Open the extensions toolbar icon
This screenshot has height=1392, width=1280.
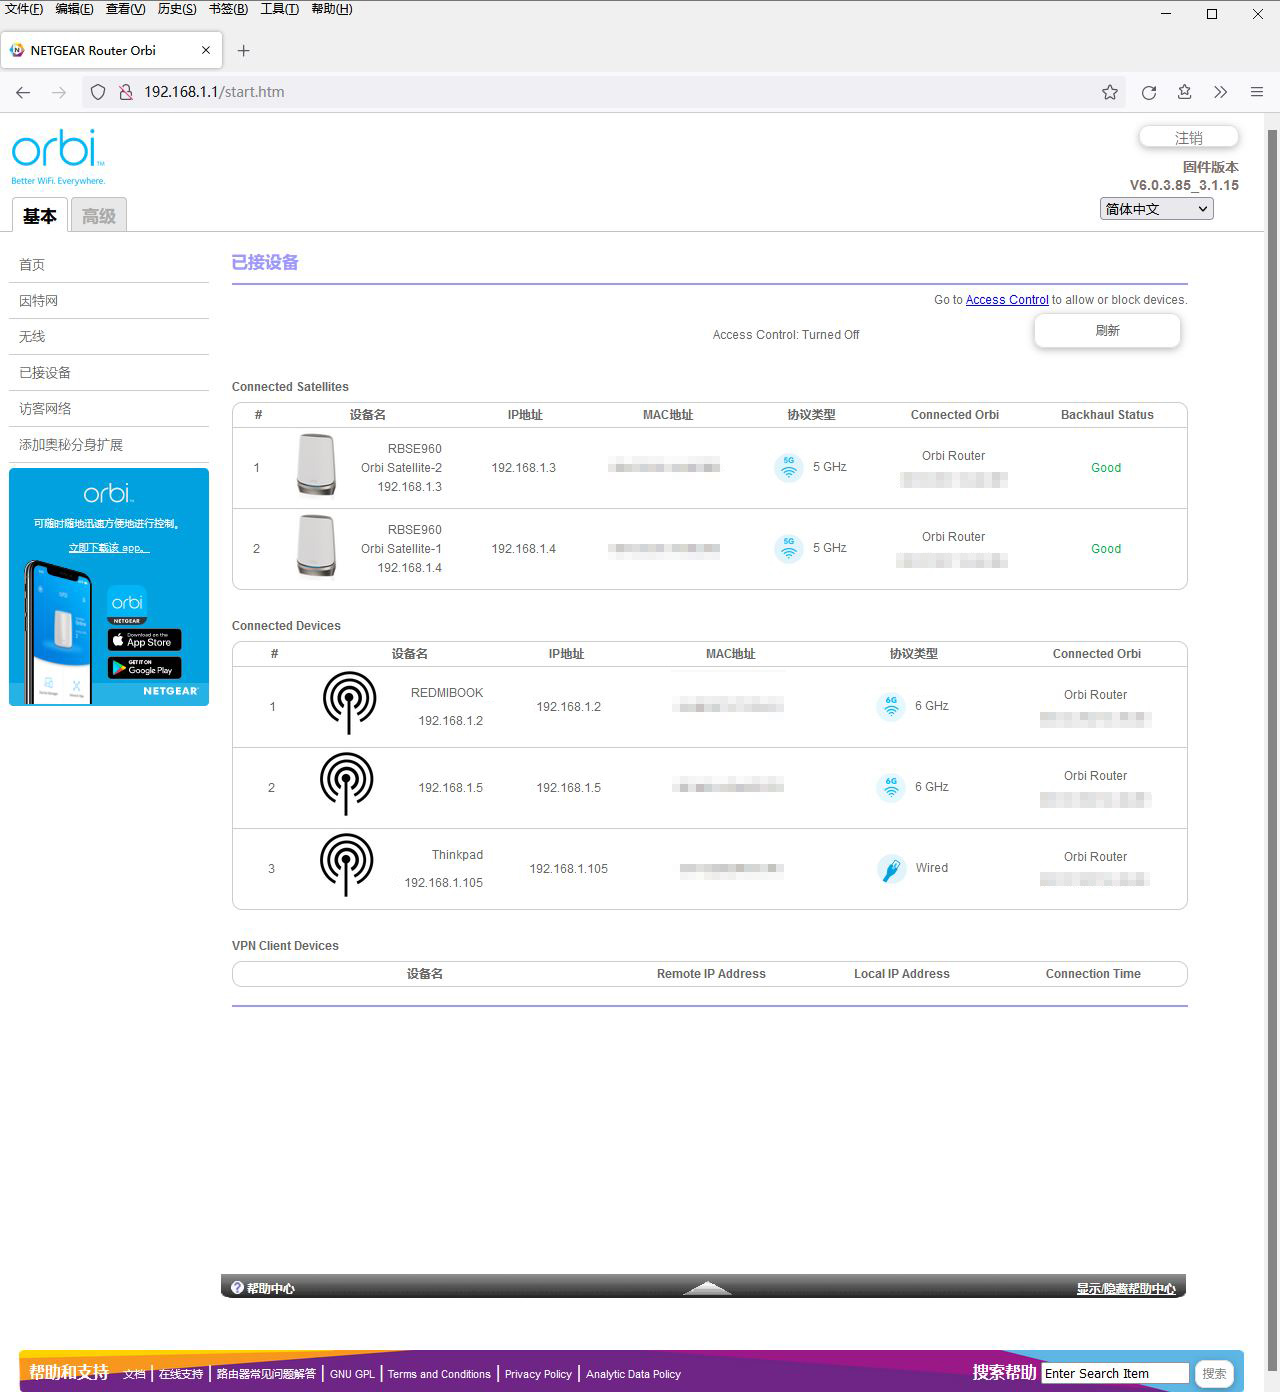1185,92
